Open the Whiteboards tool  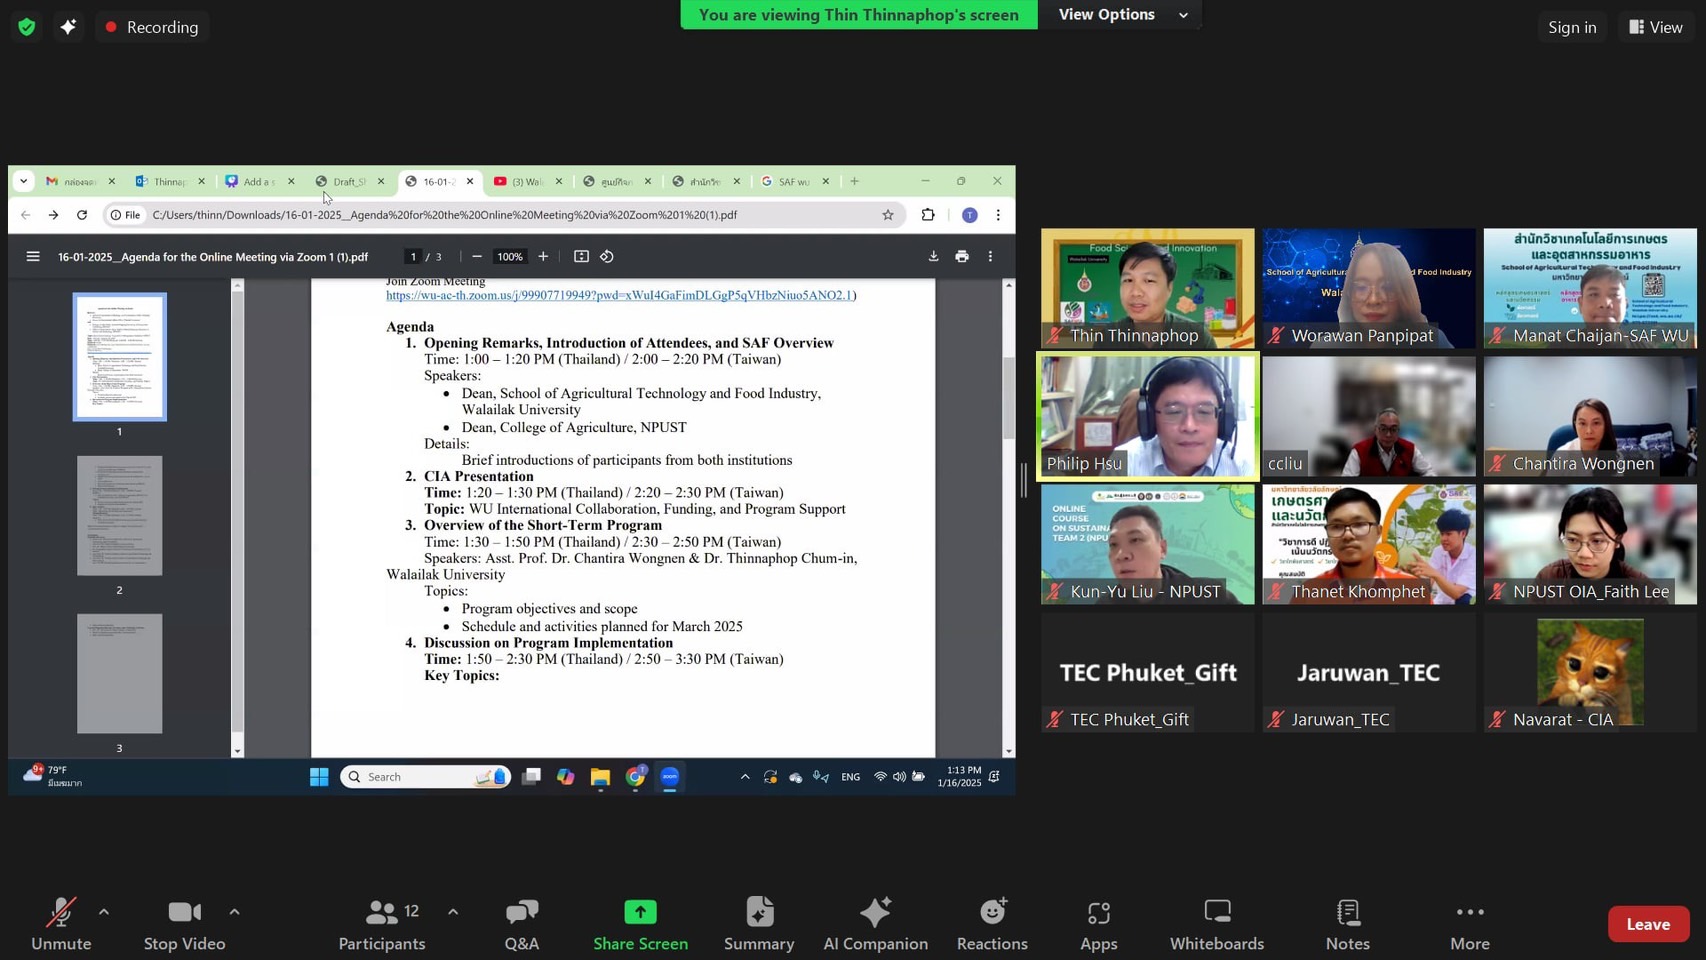(x=1216, y=924)
